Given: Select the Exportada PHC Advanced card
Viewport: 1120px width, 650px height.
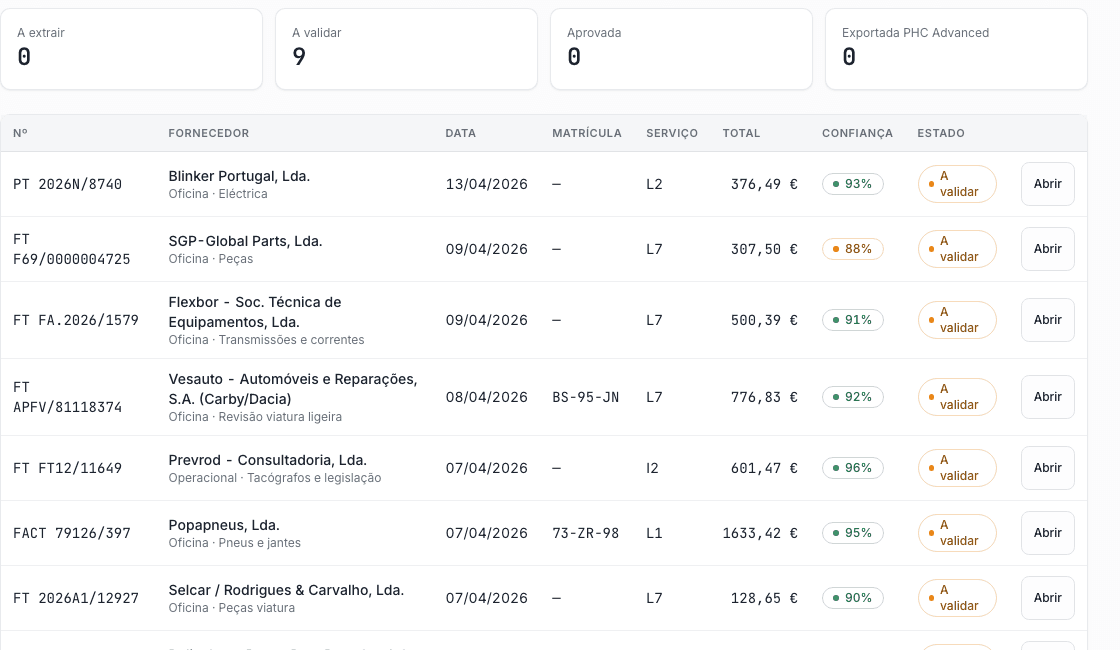Looking at the screenshot, I should point(956,49).
